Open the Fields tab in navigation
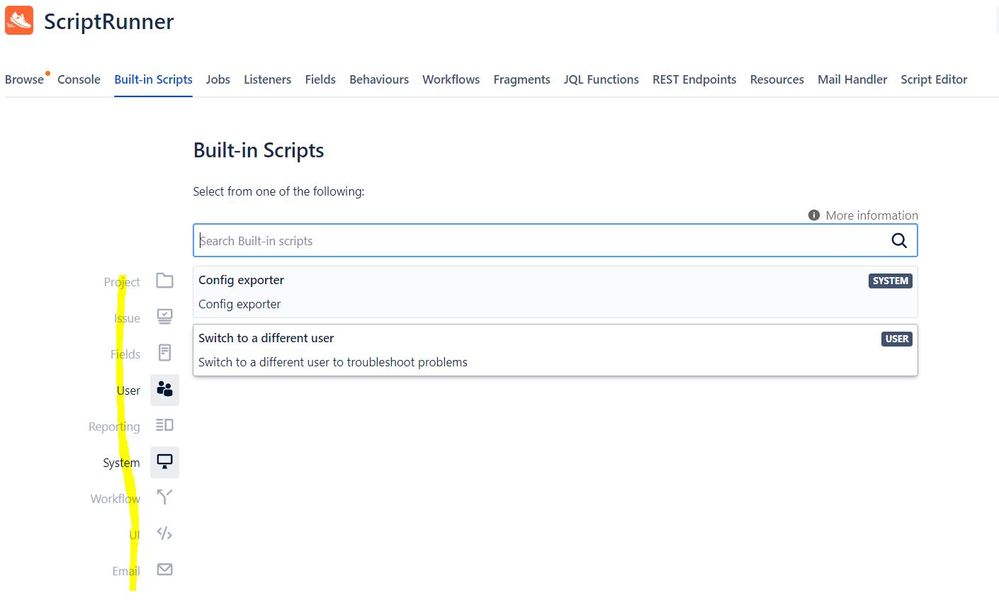Screen dimensions: 999x608 (320, 80)
